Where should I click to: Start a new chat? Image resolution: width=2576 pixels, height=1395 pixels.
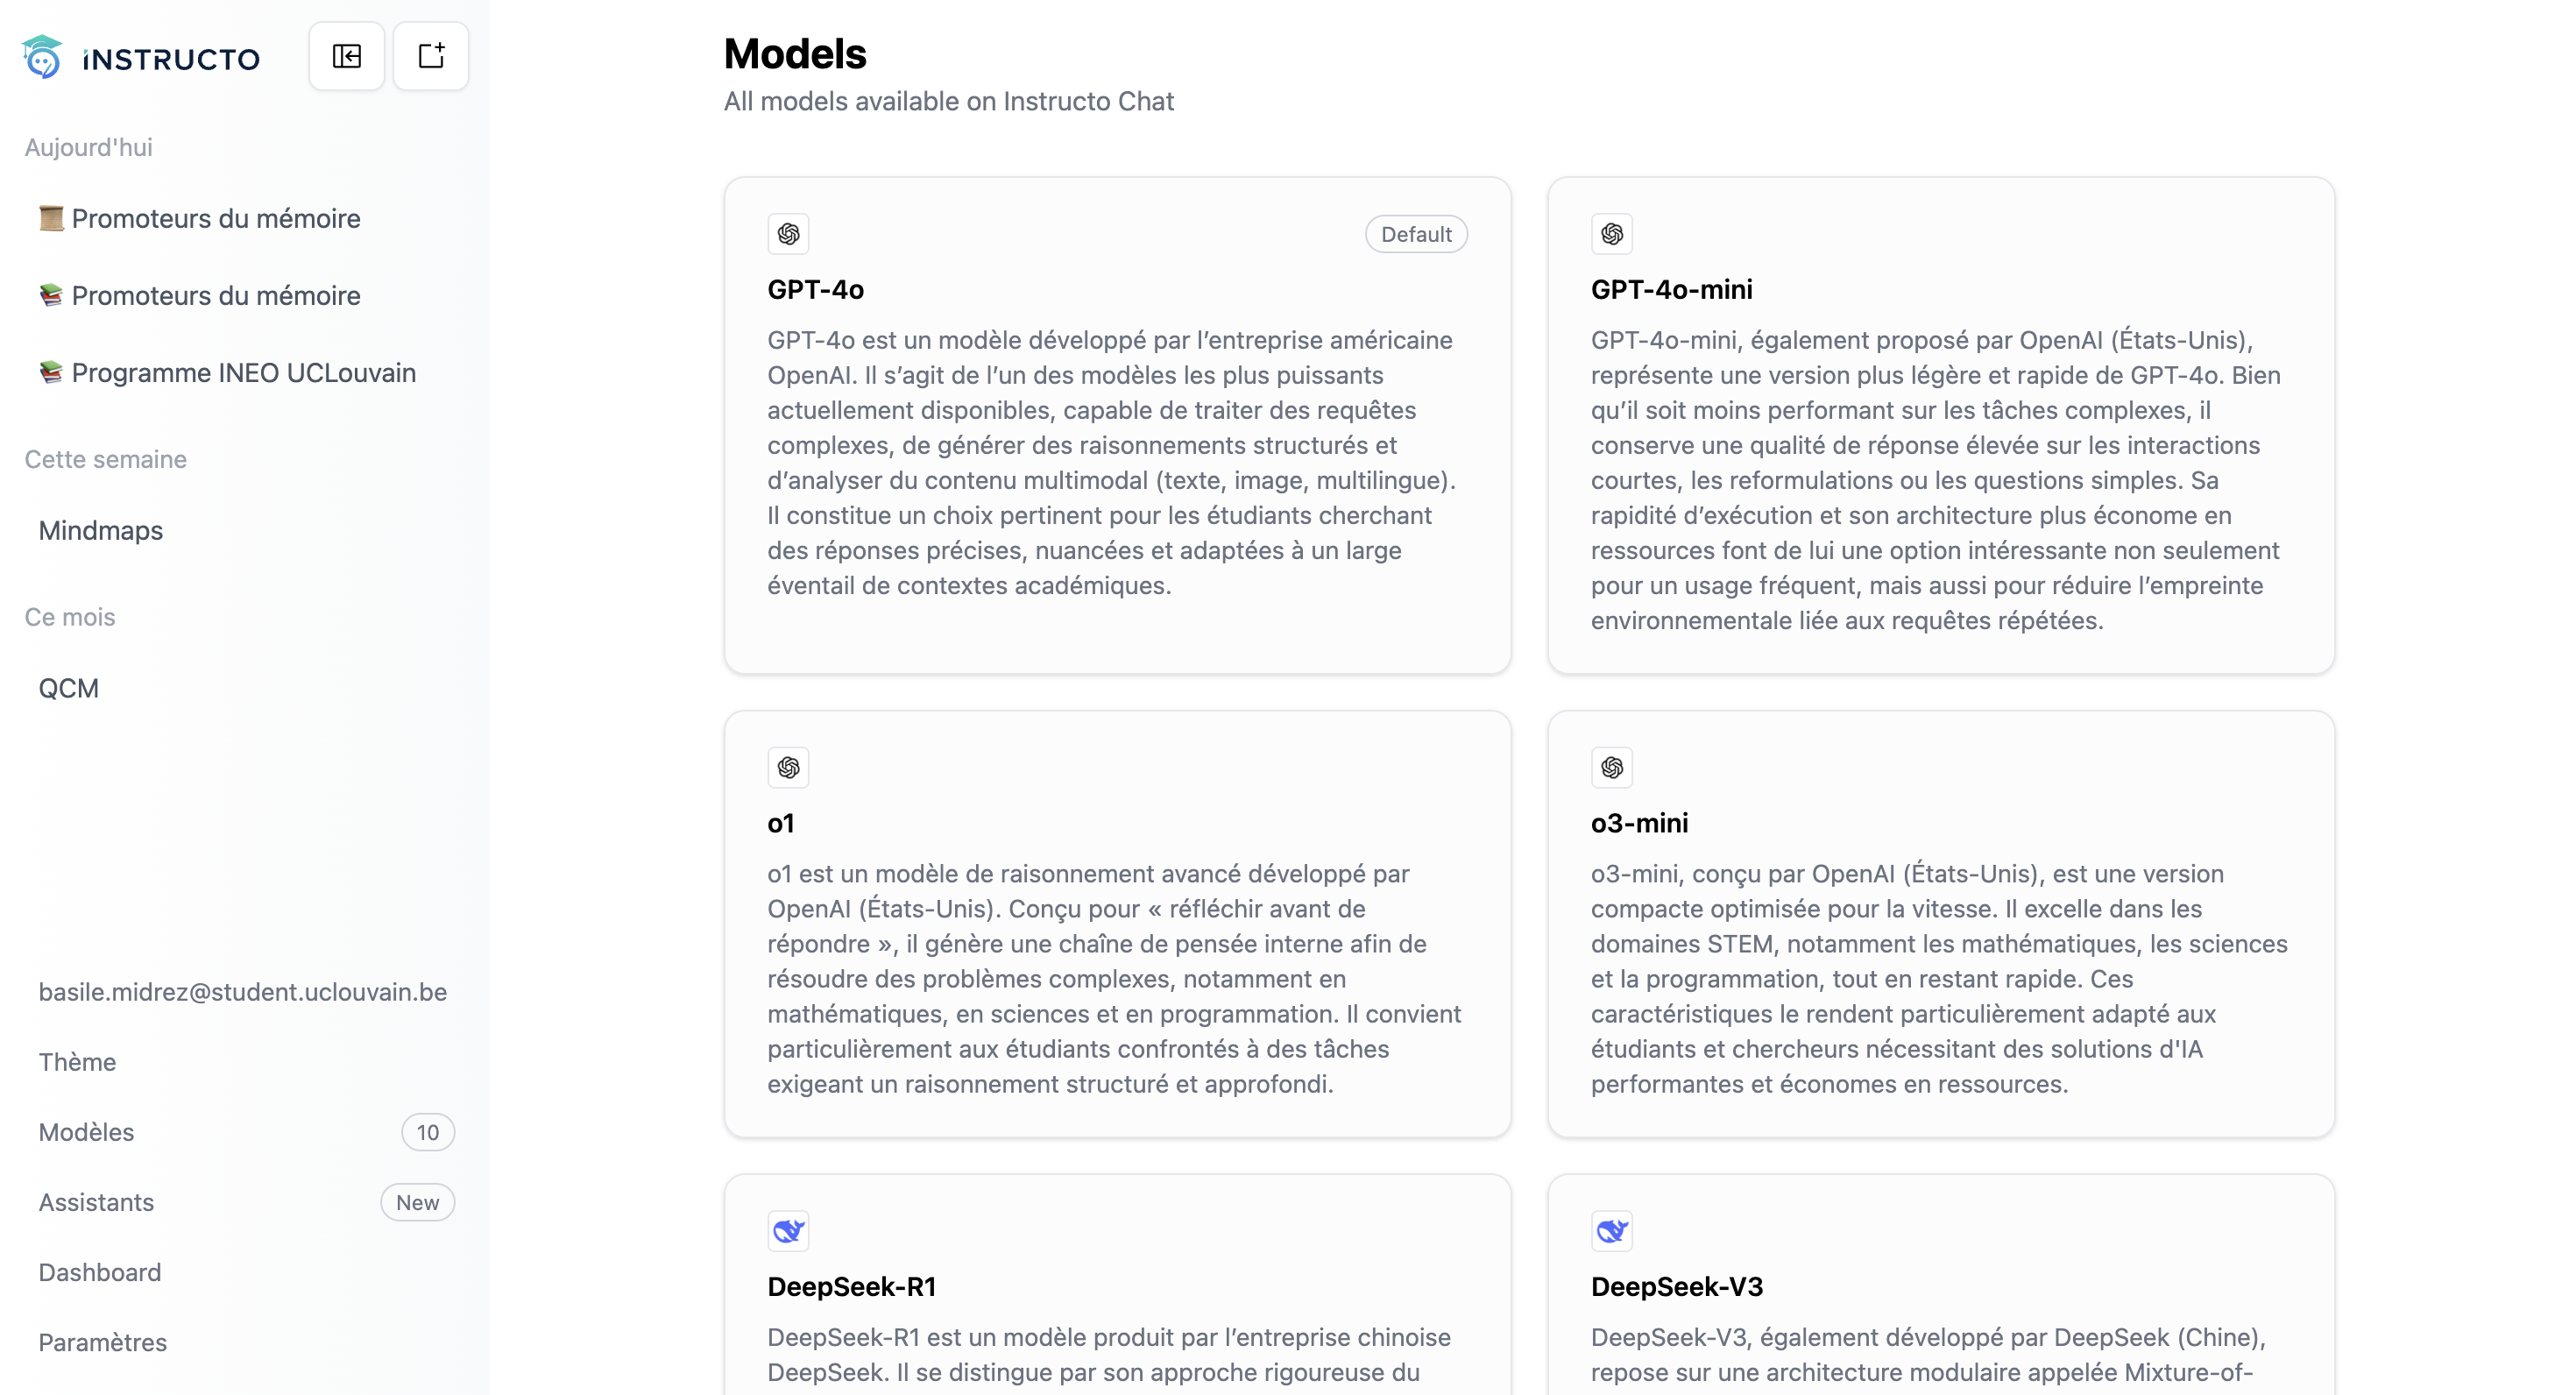[x=431, y=56]
